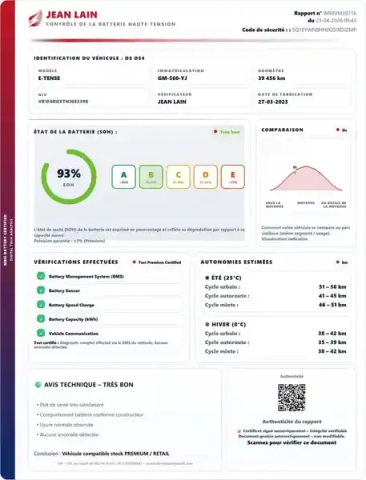Click the 'Scannez pour vérifier ce document' text
The image size is (366, 480).
(x=292, y=443)
